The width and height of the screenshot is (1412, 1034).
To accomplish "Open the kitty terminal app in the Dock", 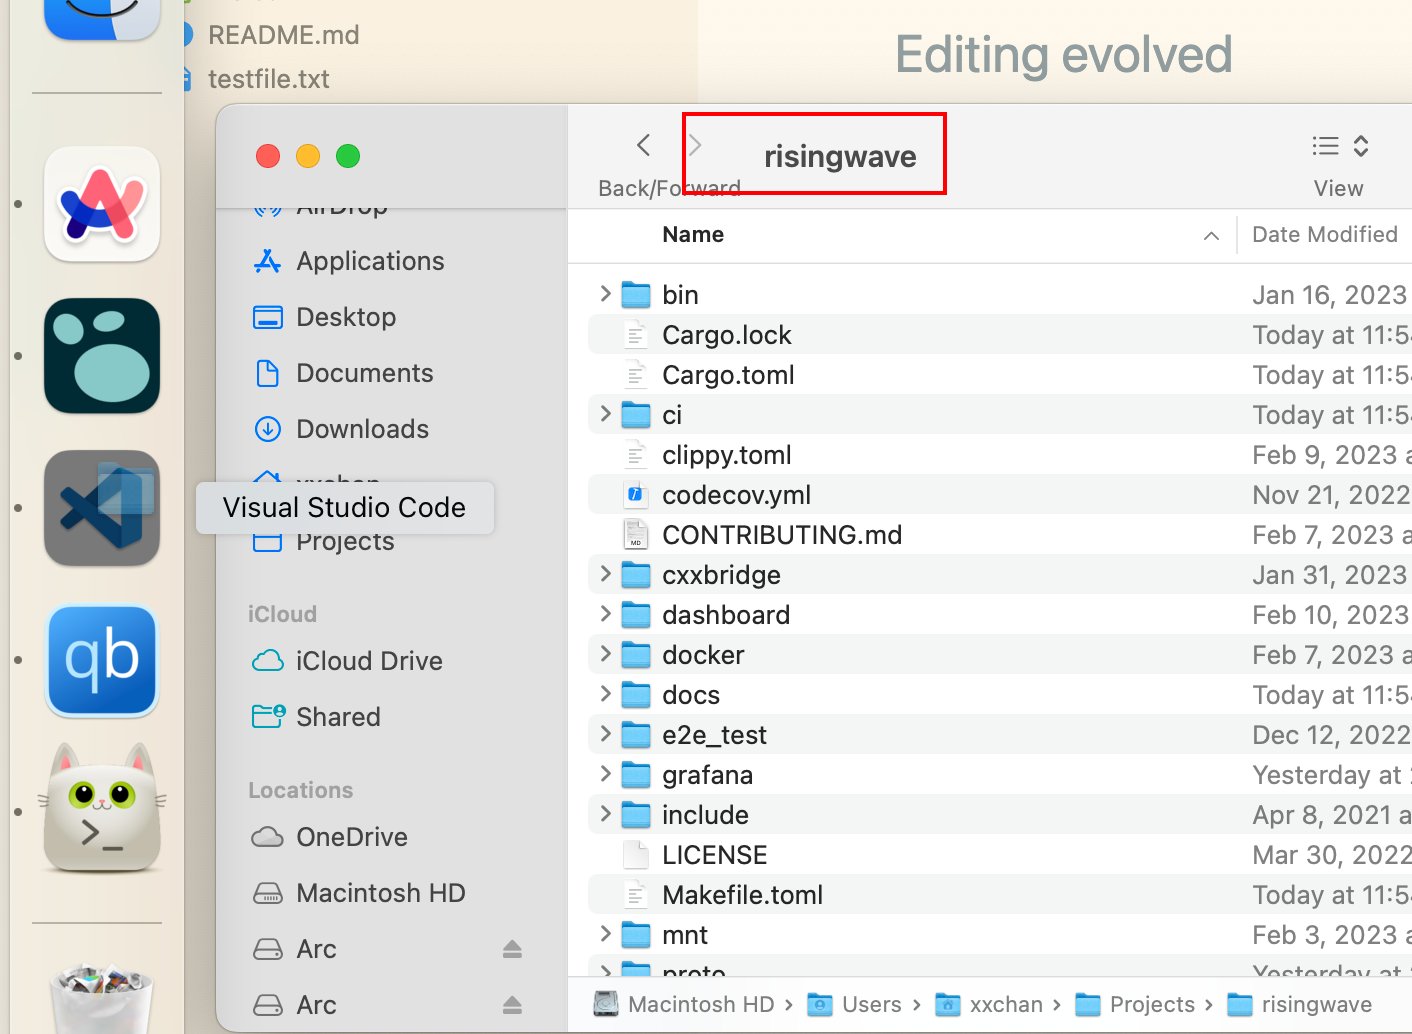I will click(100, 811).
